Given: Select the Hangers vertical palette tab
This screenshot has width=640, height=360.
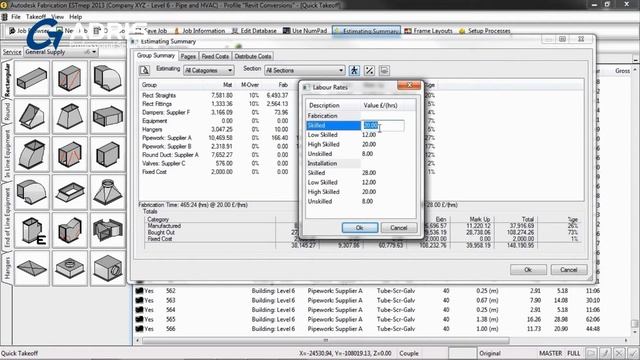Looking at the screenshot, I should [7, 269].
